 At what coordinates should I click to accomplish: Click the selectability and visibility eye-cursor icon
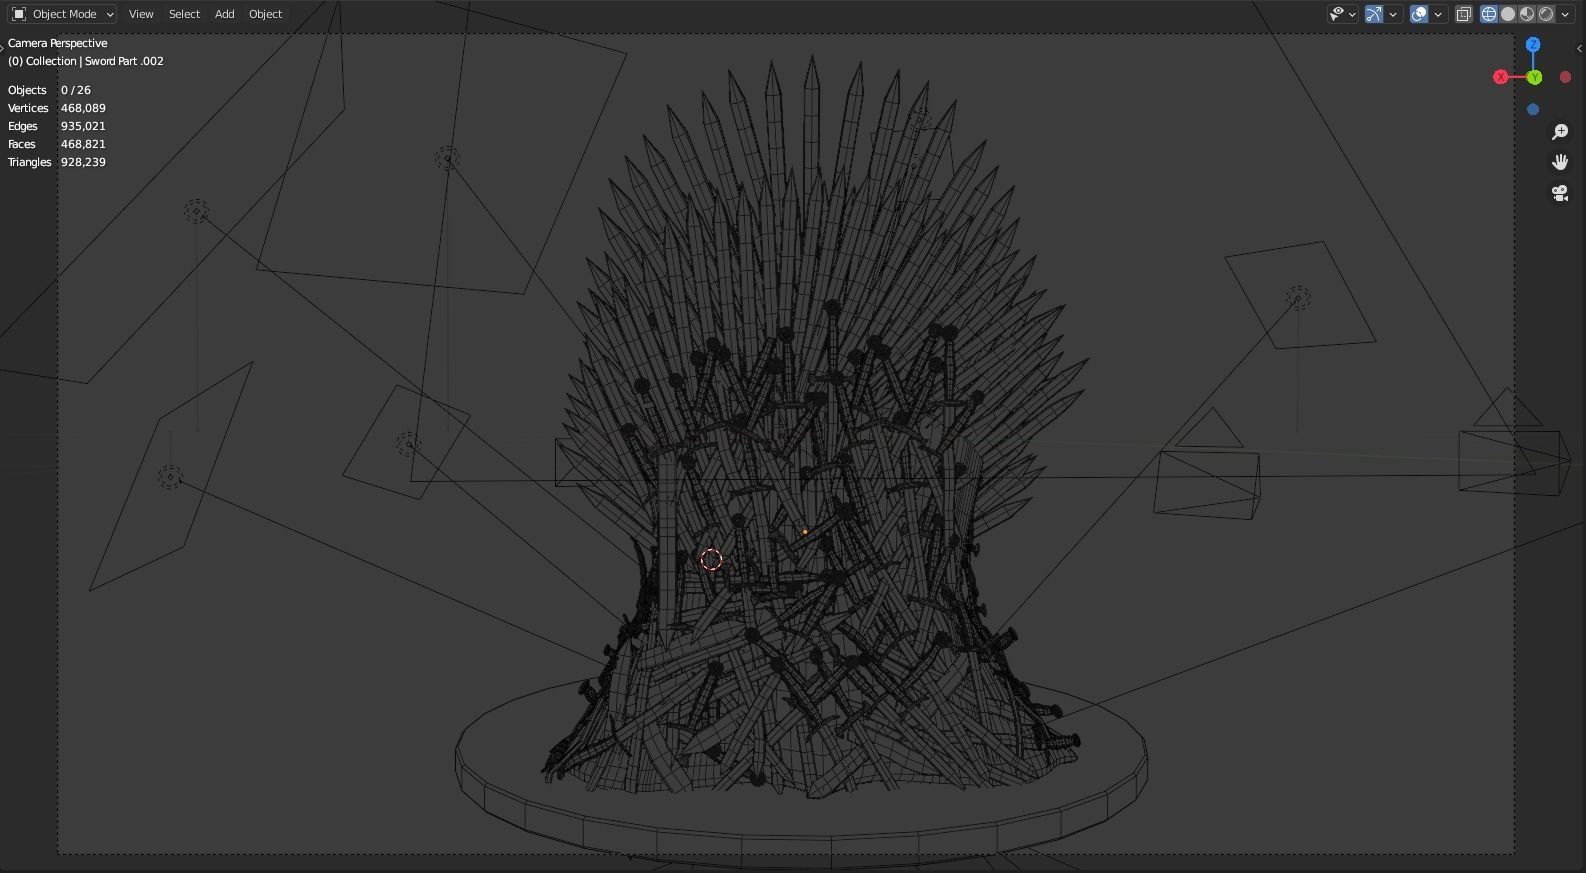tap(1337, 14)
